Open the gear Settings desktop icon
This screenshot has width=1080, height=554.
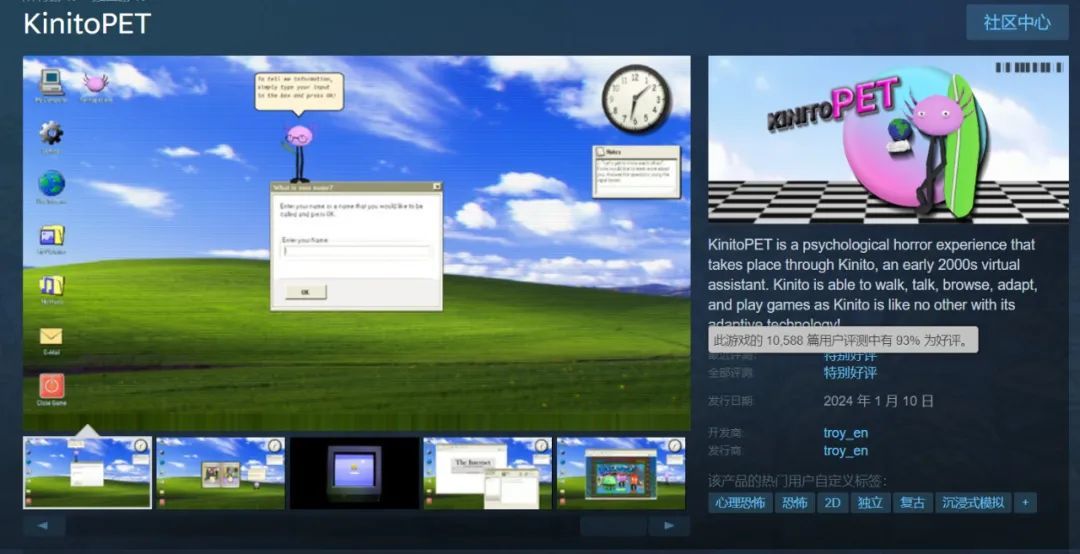(51, 136)
